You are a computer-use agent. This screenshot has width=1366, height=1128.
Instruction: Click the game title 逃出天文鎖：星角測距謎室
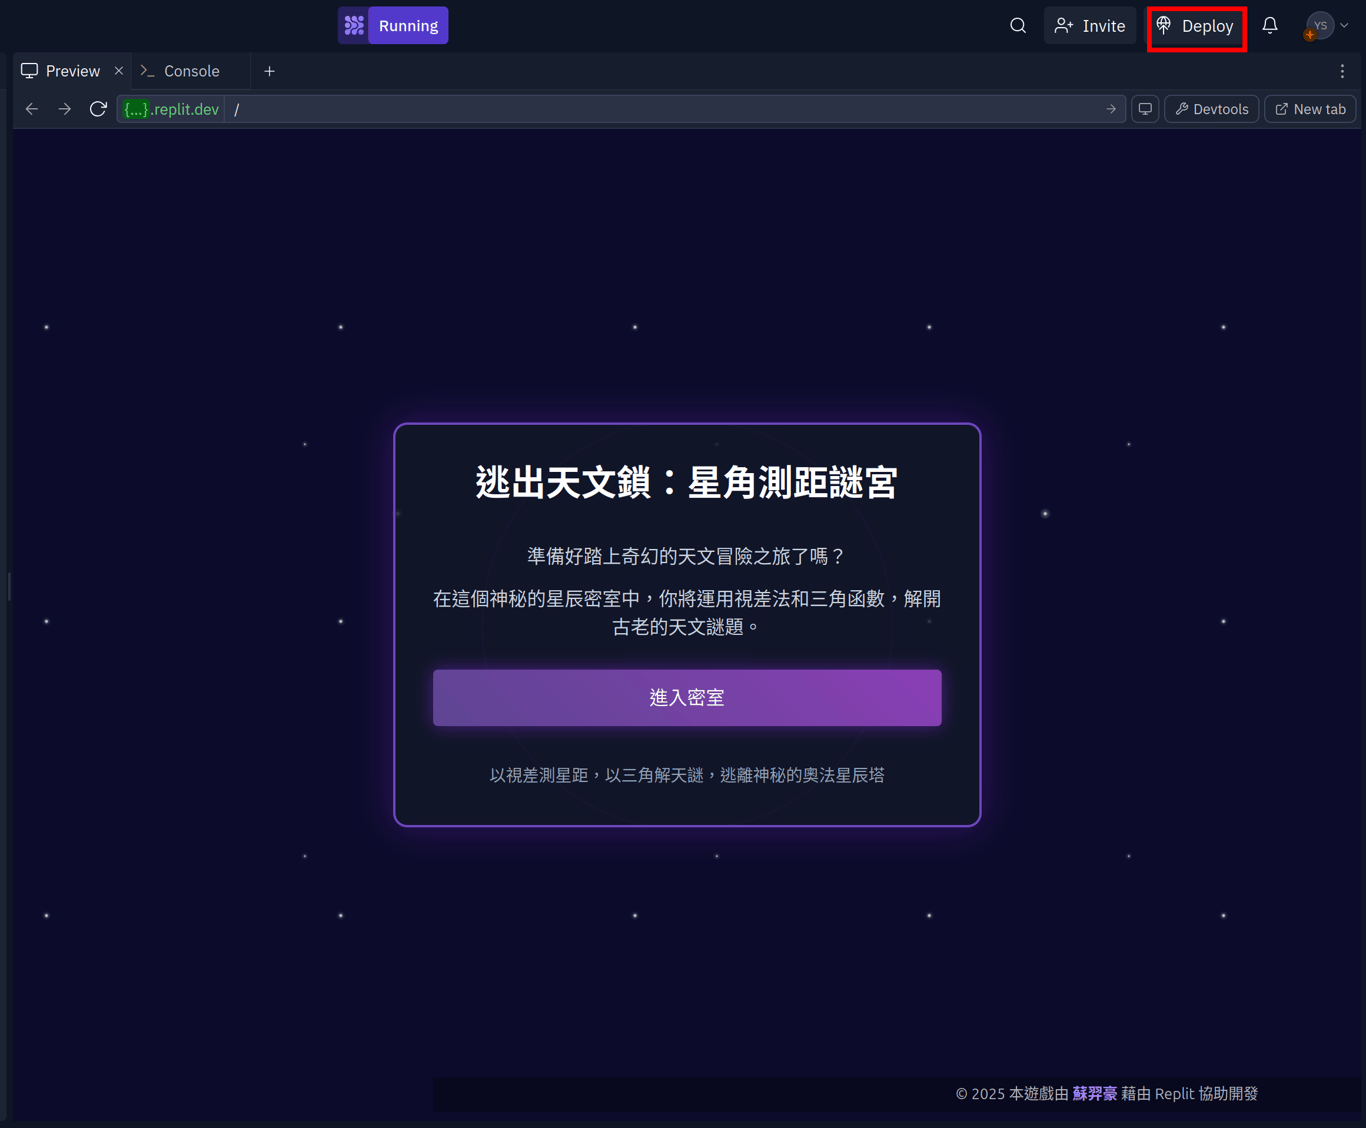pos(687,483)
